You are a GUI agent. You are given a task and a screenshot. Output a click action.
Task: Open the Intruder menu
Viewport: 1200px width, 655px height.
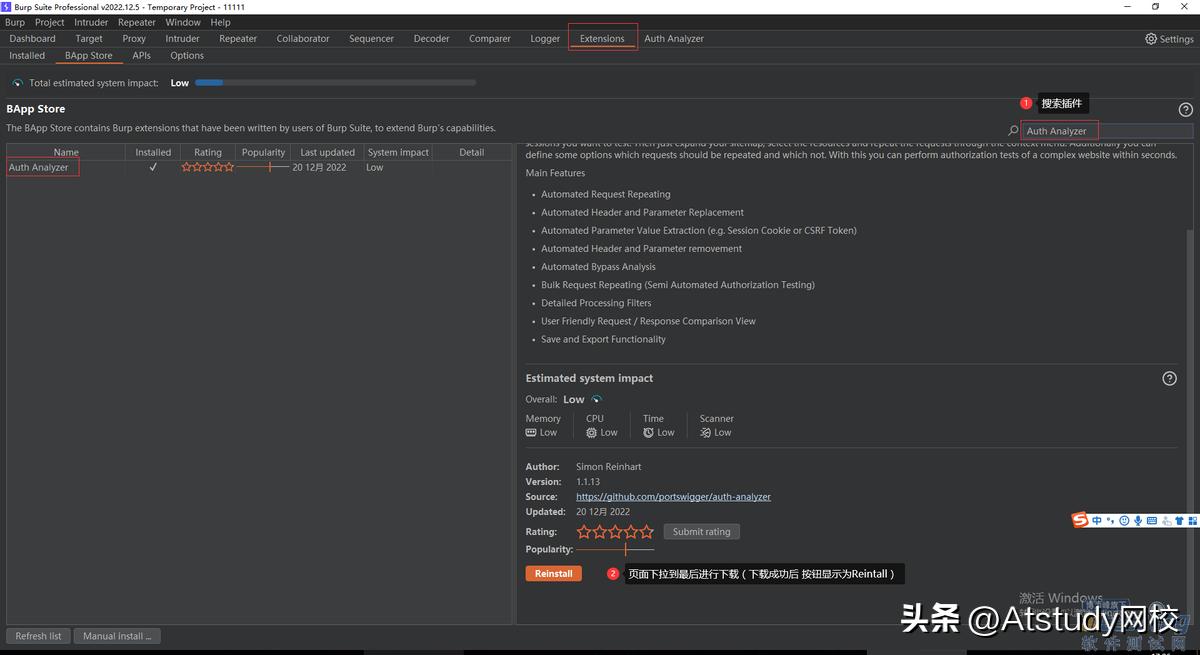point(90,22)
